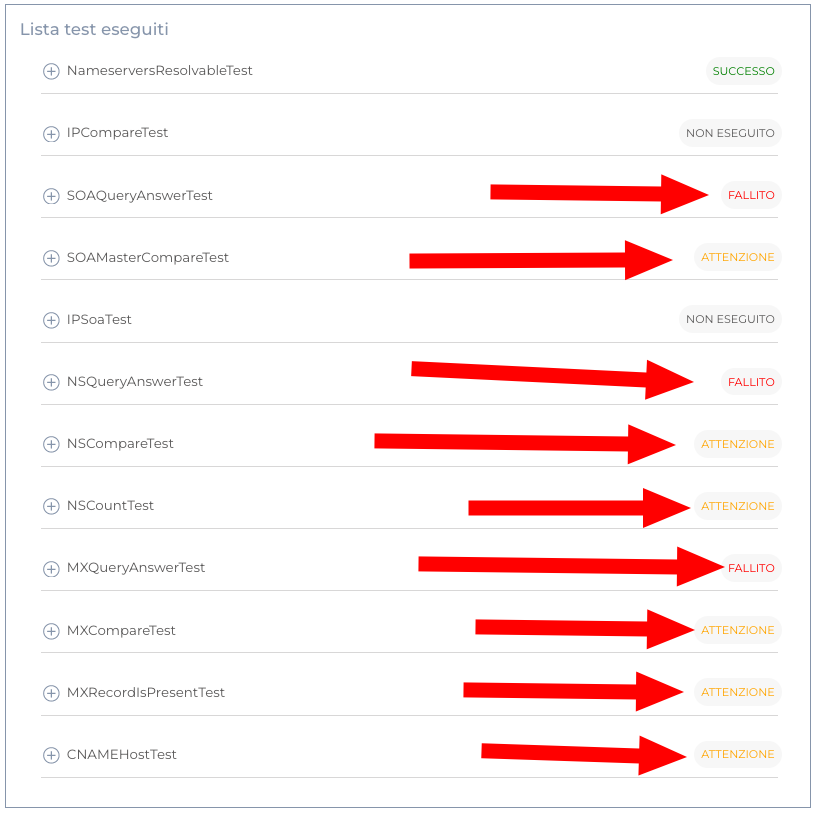Click the plus icon next to NSQueryAnswerTest

51,382
